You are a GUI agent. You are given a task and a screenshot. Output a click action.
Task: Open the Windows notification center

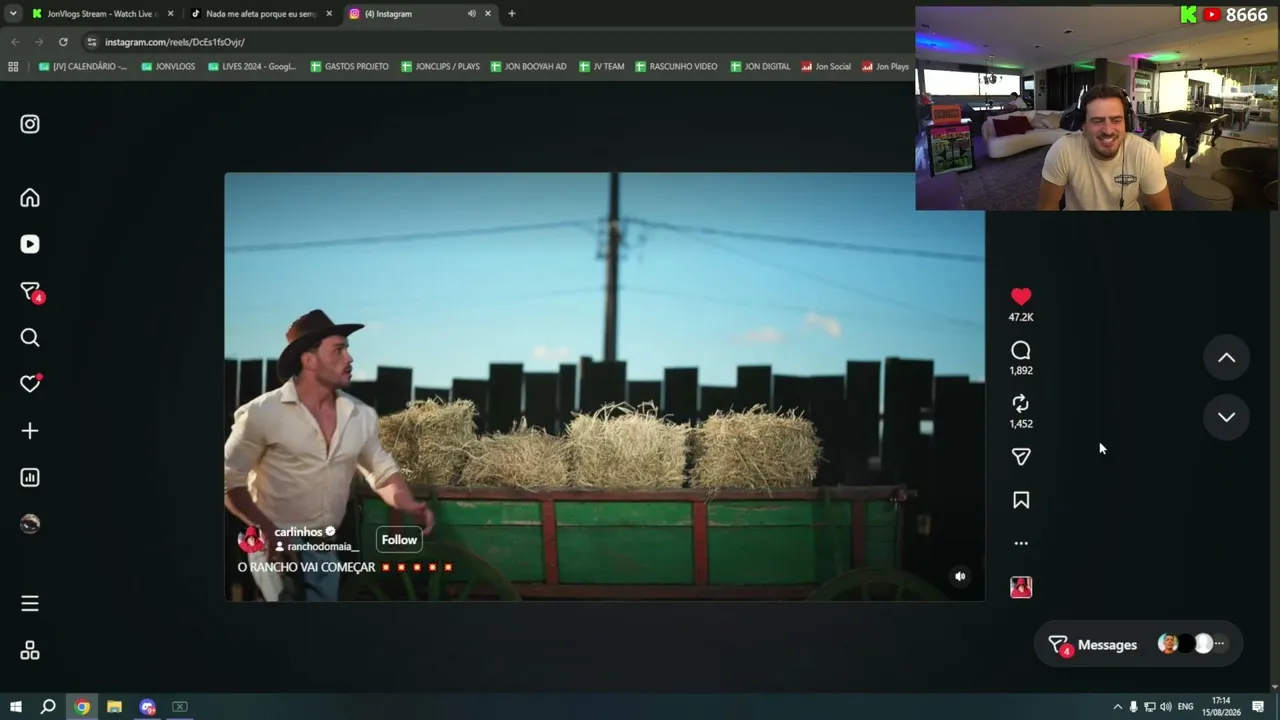[1258, 707]
